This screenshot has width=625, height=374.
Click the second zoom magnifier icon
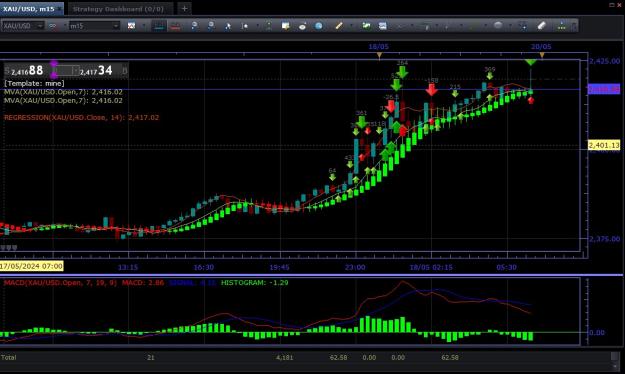(211, 26)
